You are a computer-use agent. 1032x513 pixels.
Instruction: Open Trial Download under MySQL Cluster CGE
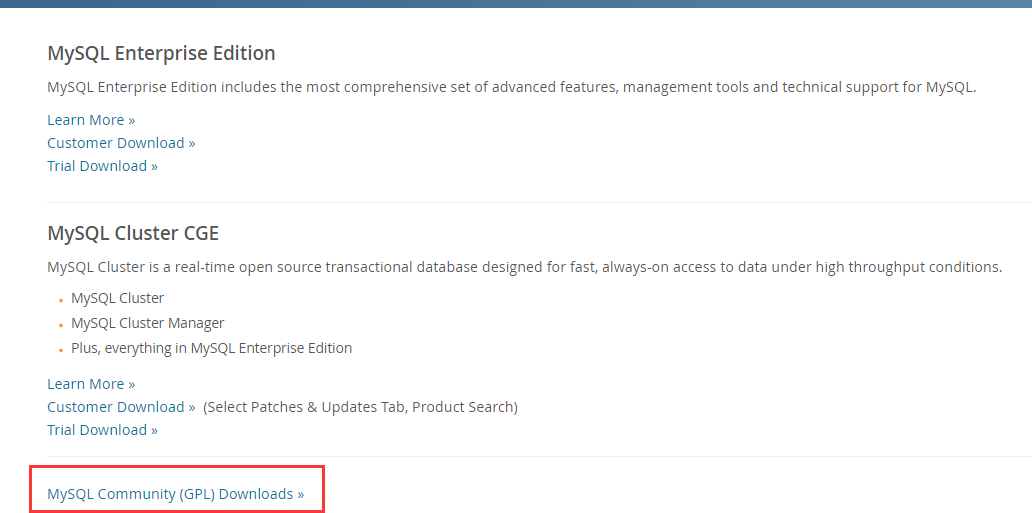coord(102,430)
